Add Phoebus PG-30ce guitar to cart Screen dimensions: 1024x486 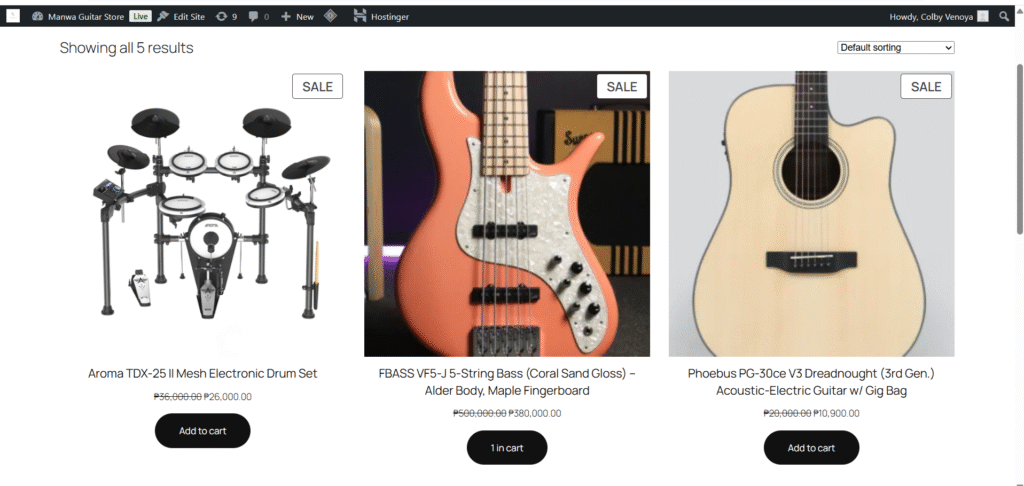(x=811, y=447)
